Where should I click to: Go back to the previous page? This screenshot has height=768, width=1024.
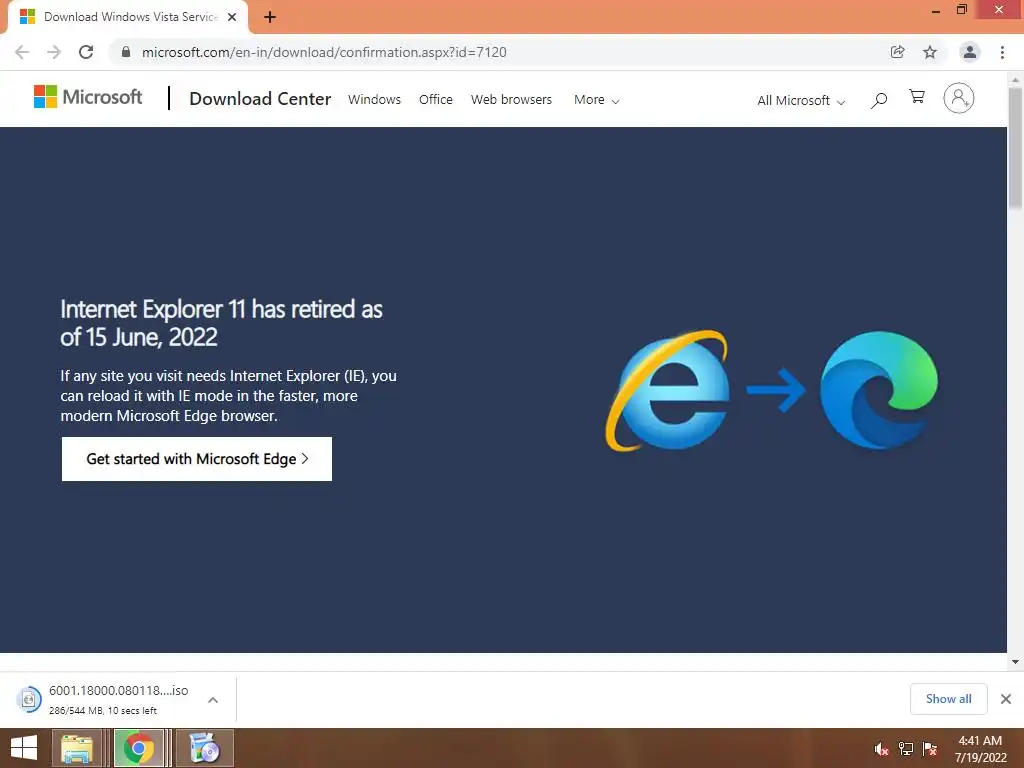pos(22,52)
